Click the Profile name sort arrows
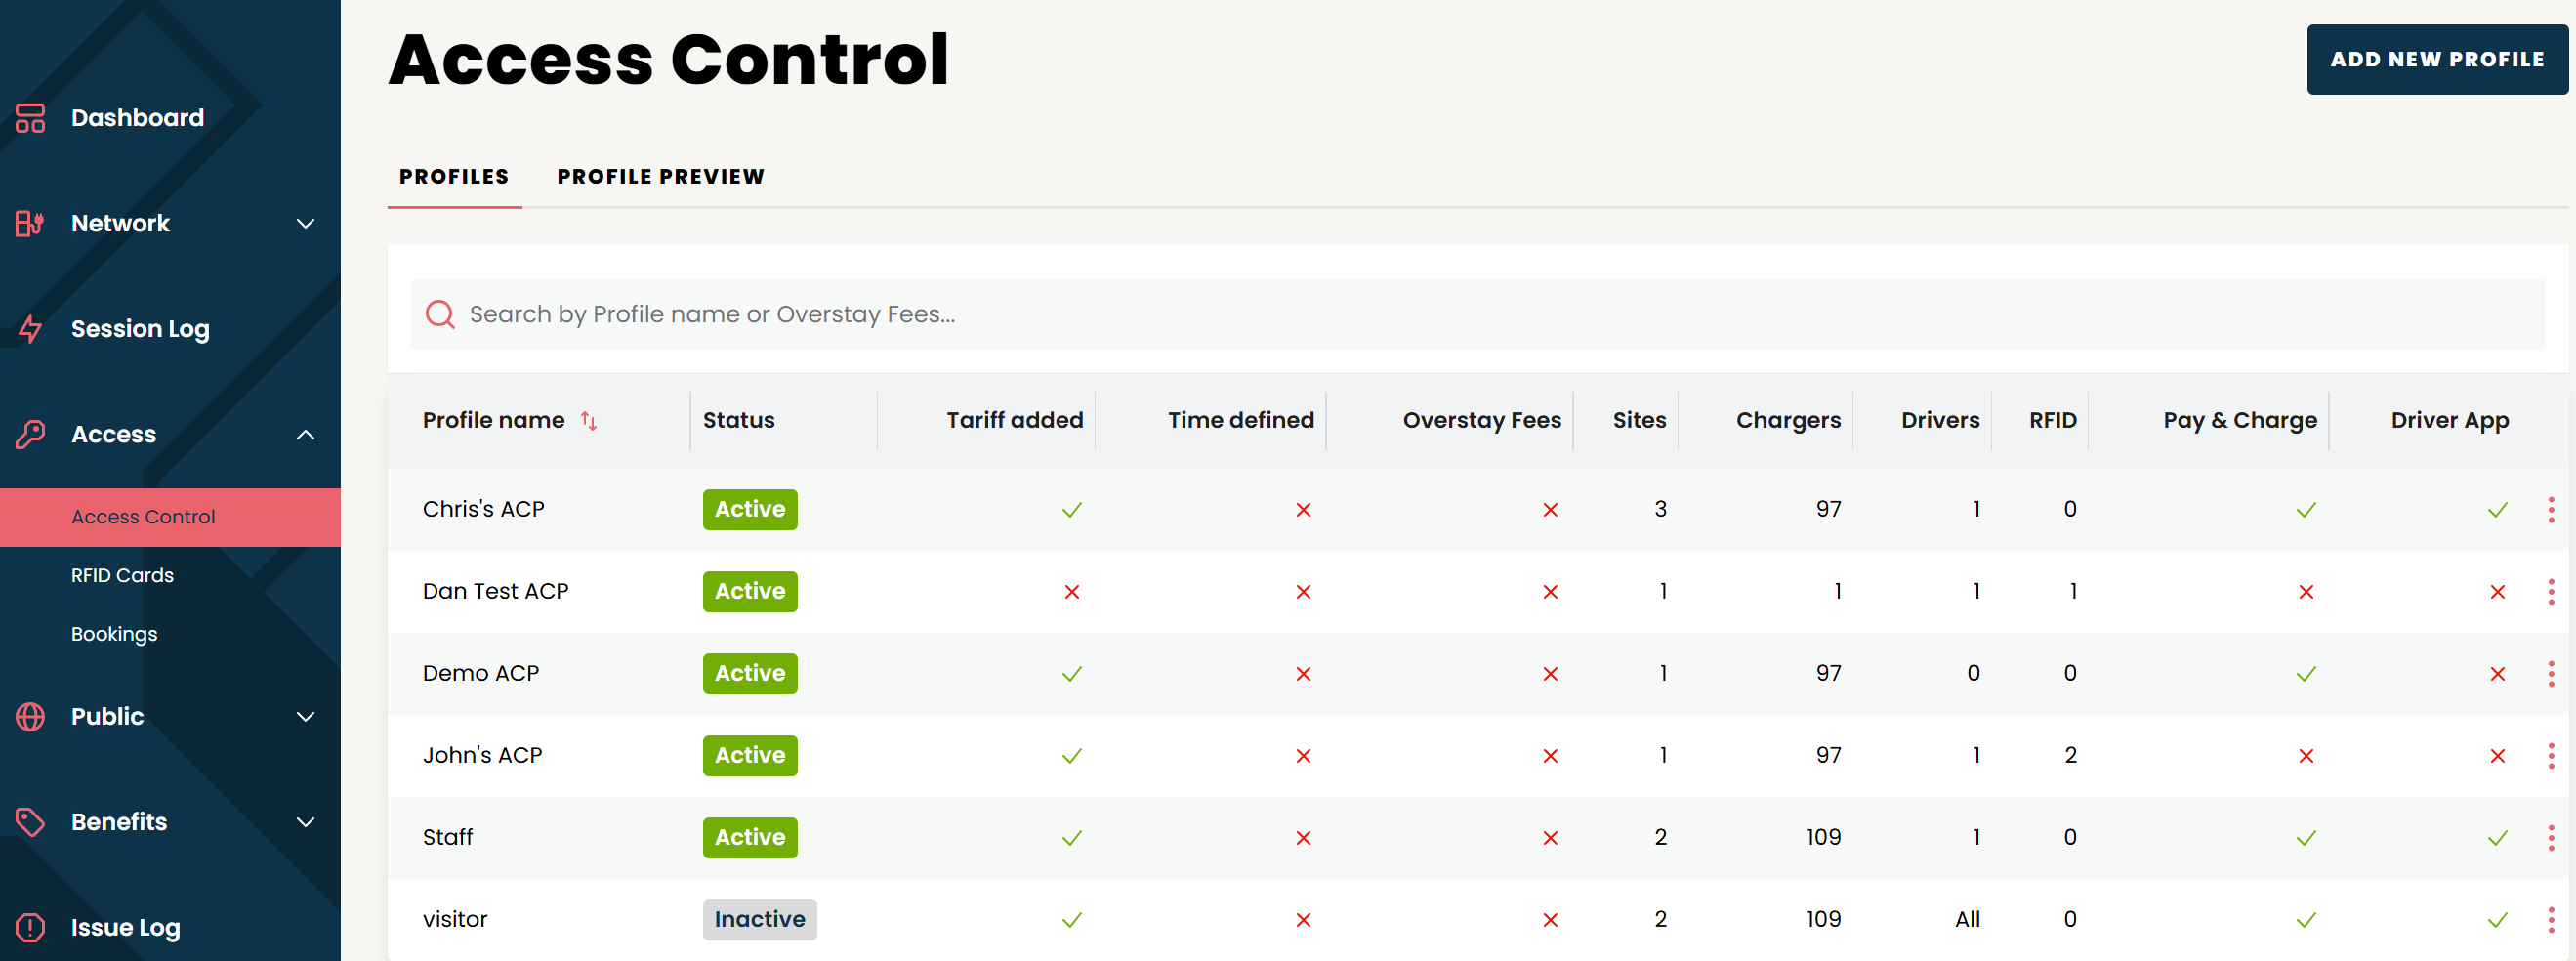This screenshot has height=961, width=2576. point(588,421)
